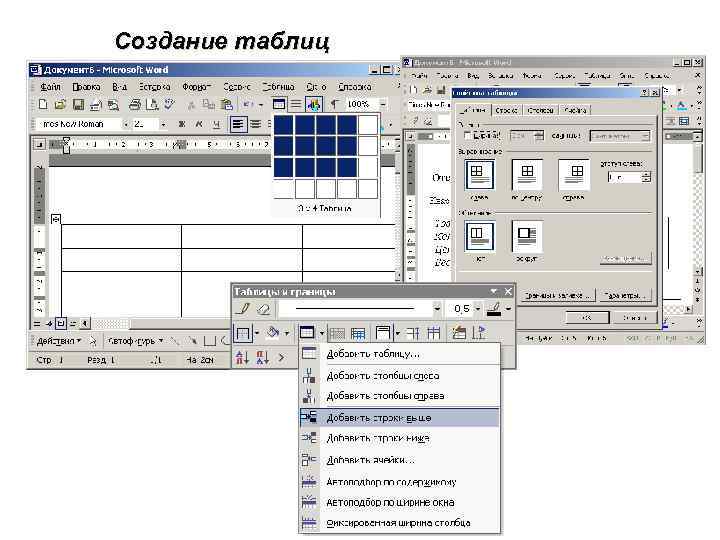This screenshot has height=540, width=720.
Task: Click the indent from left spinner in Table Properties
Action: pos(646,177)
